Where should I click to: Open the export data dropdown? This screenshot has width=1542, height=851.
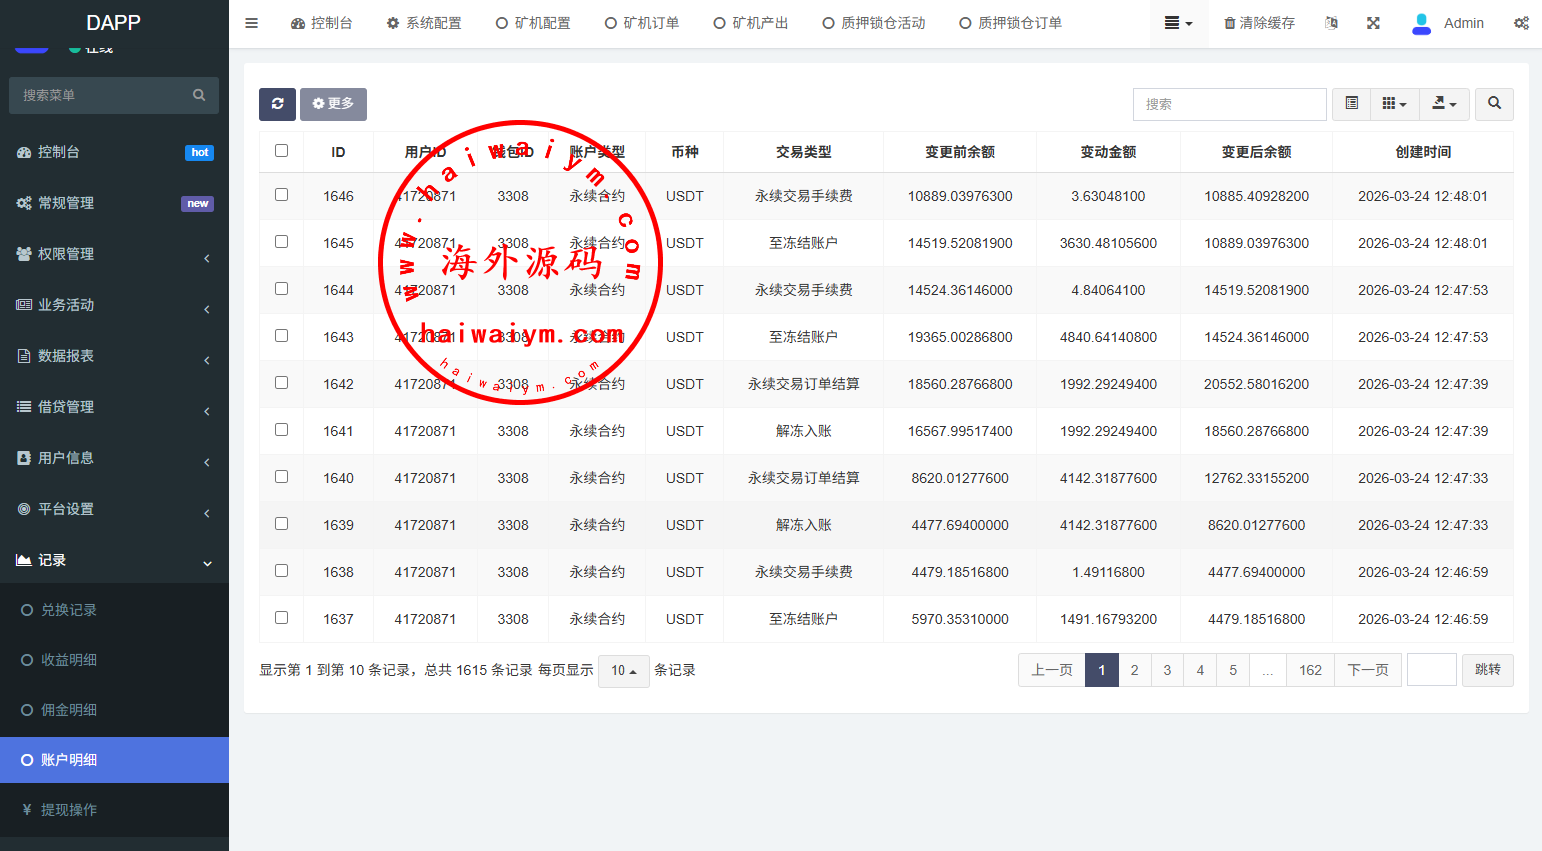pyautogui.click(x=1444, y=104)
